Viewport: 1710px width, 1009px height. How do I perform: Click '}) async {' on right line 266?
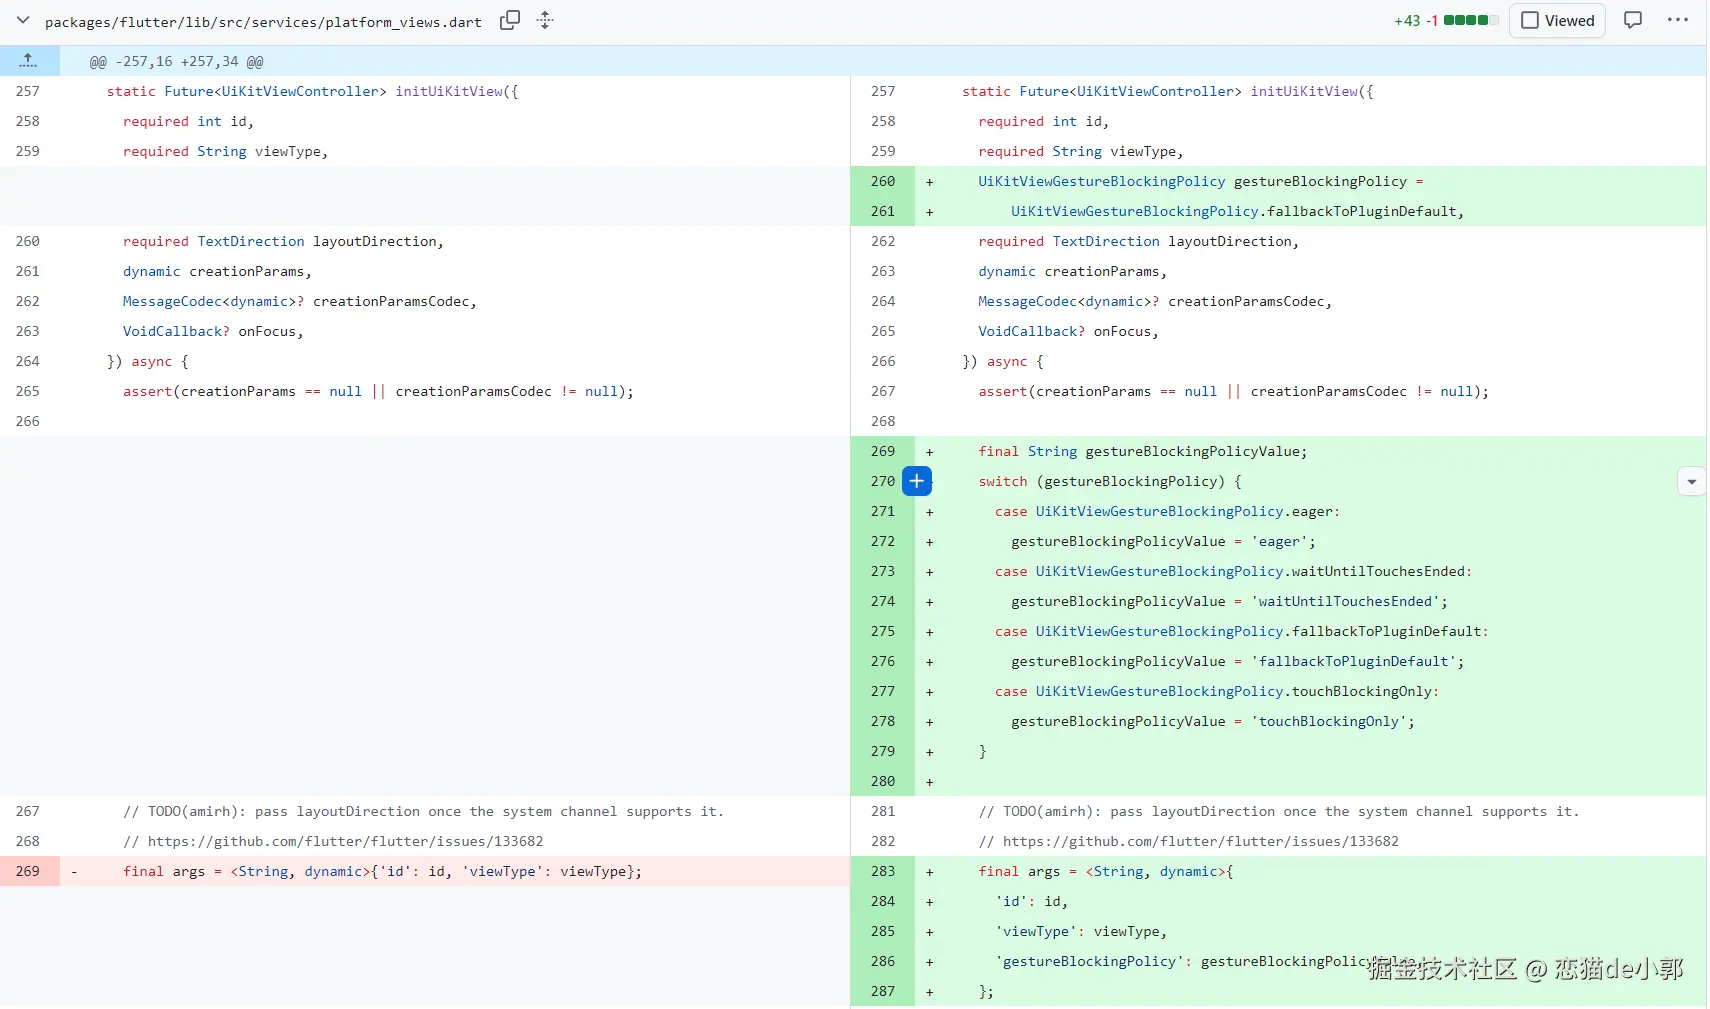(x=1003, y=361)
